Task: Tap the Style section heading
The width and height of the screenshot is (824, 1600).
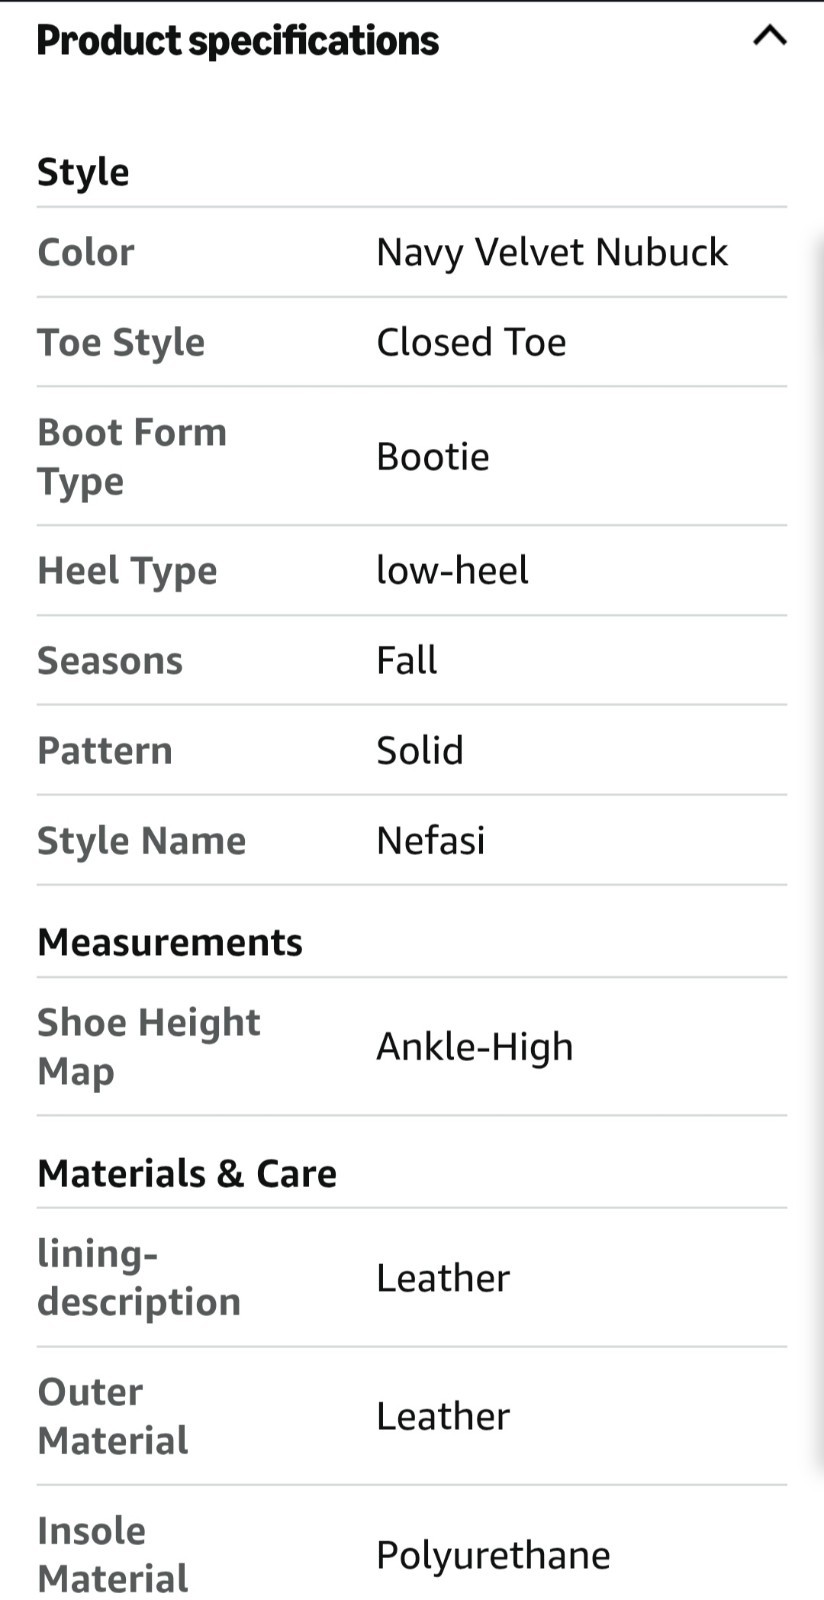Action: (83, 172)
